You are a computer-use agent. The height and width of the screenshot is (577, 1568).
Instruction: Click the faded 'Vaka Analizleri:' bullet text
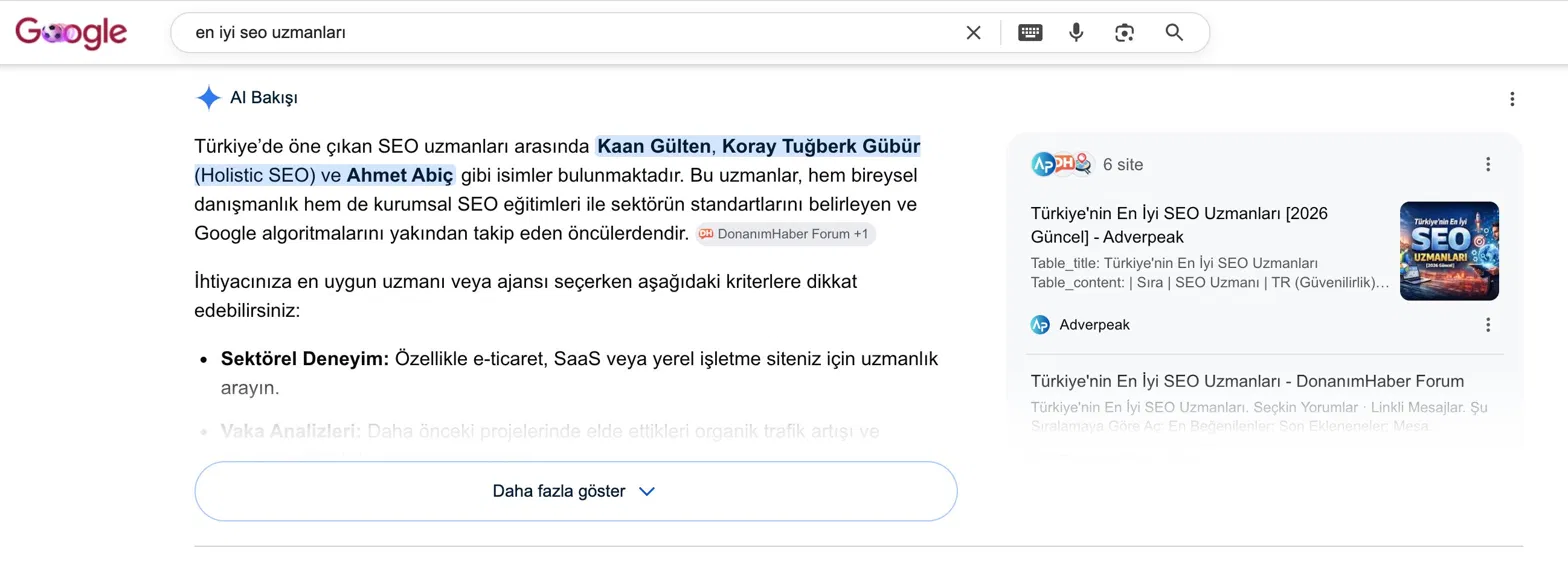pos(290,432)
